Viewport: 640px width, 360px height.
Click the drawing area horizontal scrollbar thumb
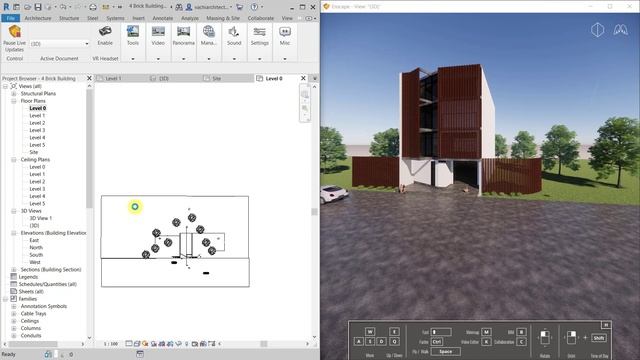coord(264,344)
